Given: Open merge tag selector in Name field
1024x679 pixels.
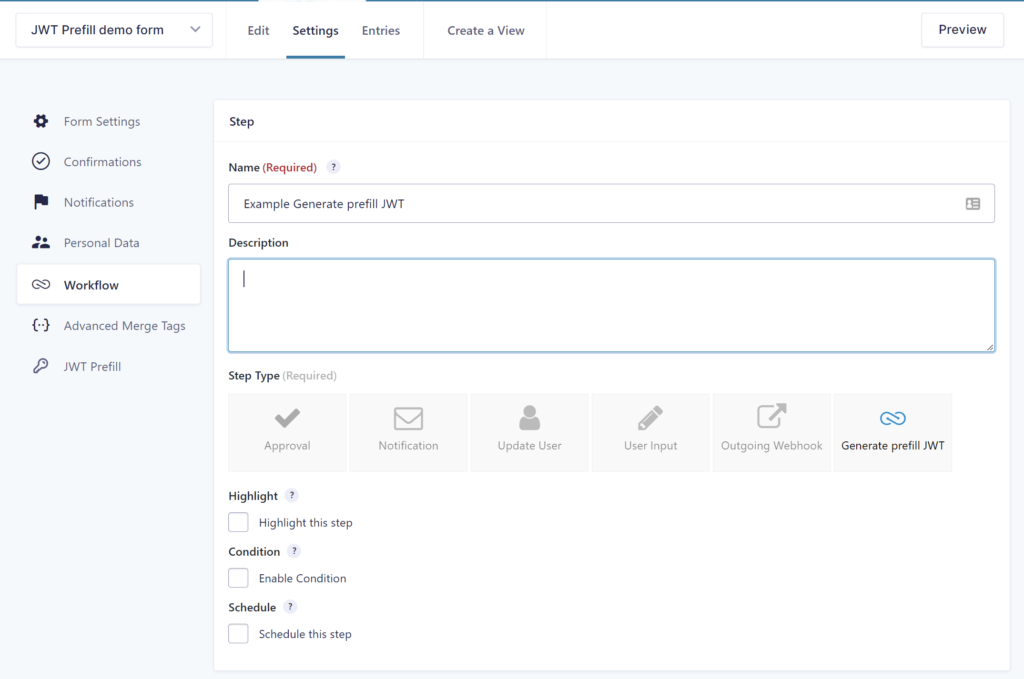Looking at the screenshot, I should pyautogui.click(x=972, y=204).
